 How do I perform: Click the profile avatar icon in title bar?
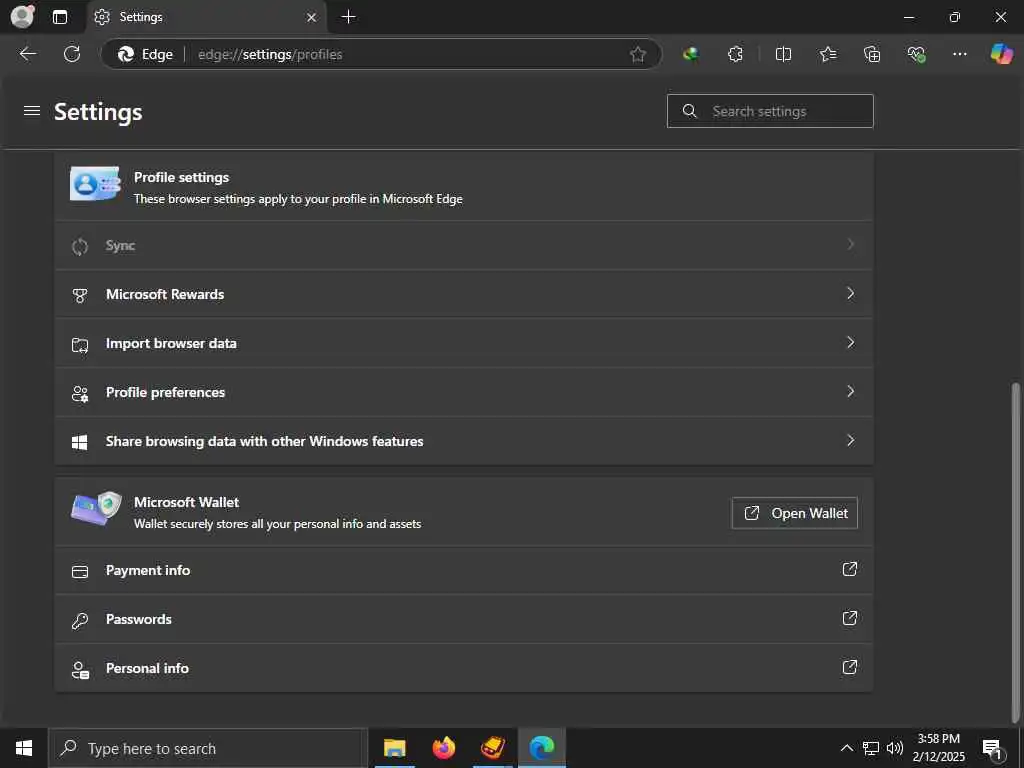click(x=22, y=16)
